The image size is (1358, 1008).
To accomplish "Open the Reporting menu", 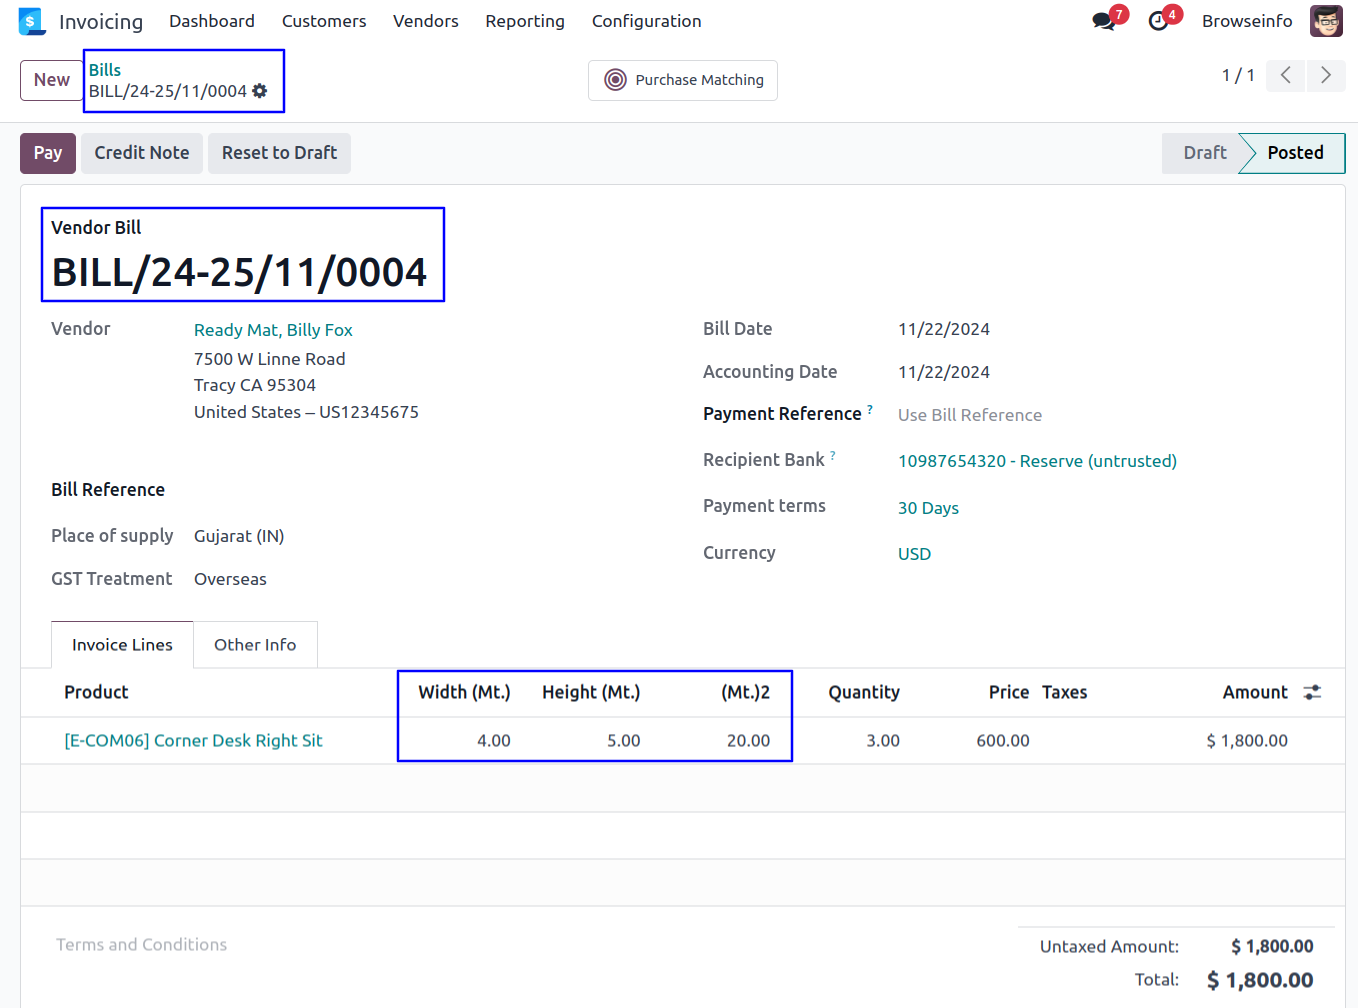I will point(524,21).
